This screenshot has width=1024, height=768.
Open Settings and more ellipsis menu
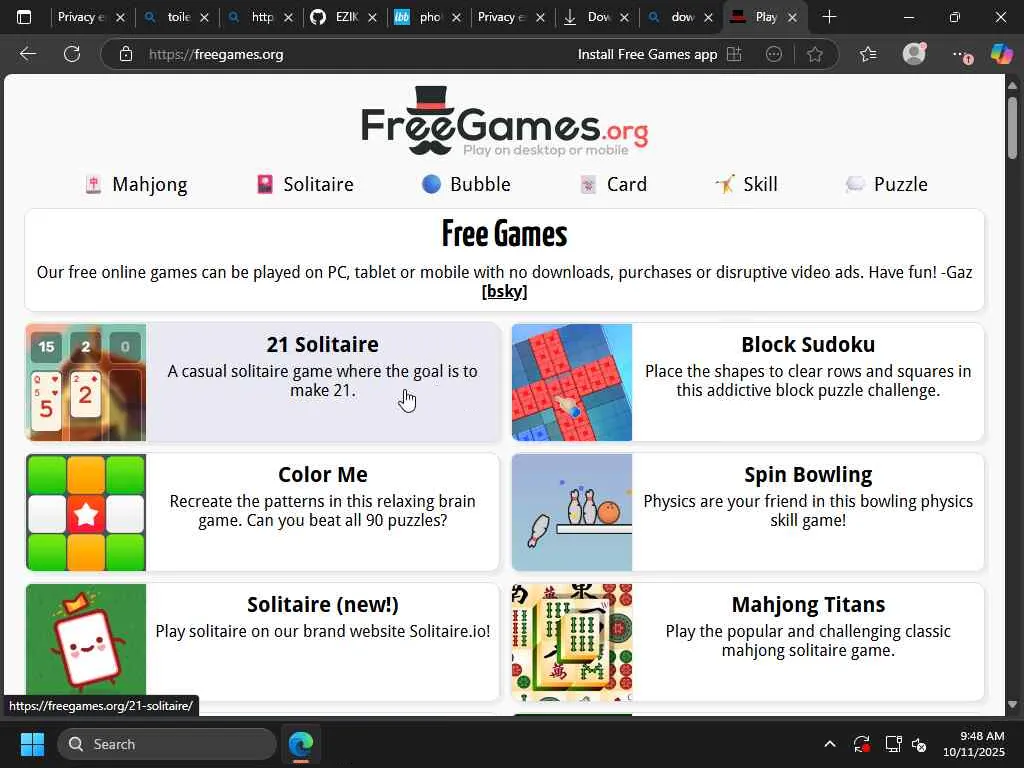click(961, 54)
